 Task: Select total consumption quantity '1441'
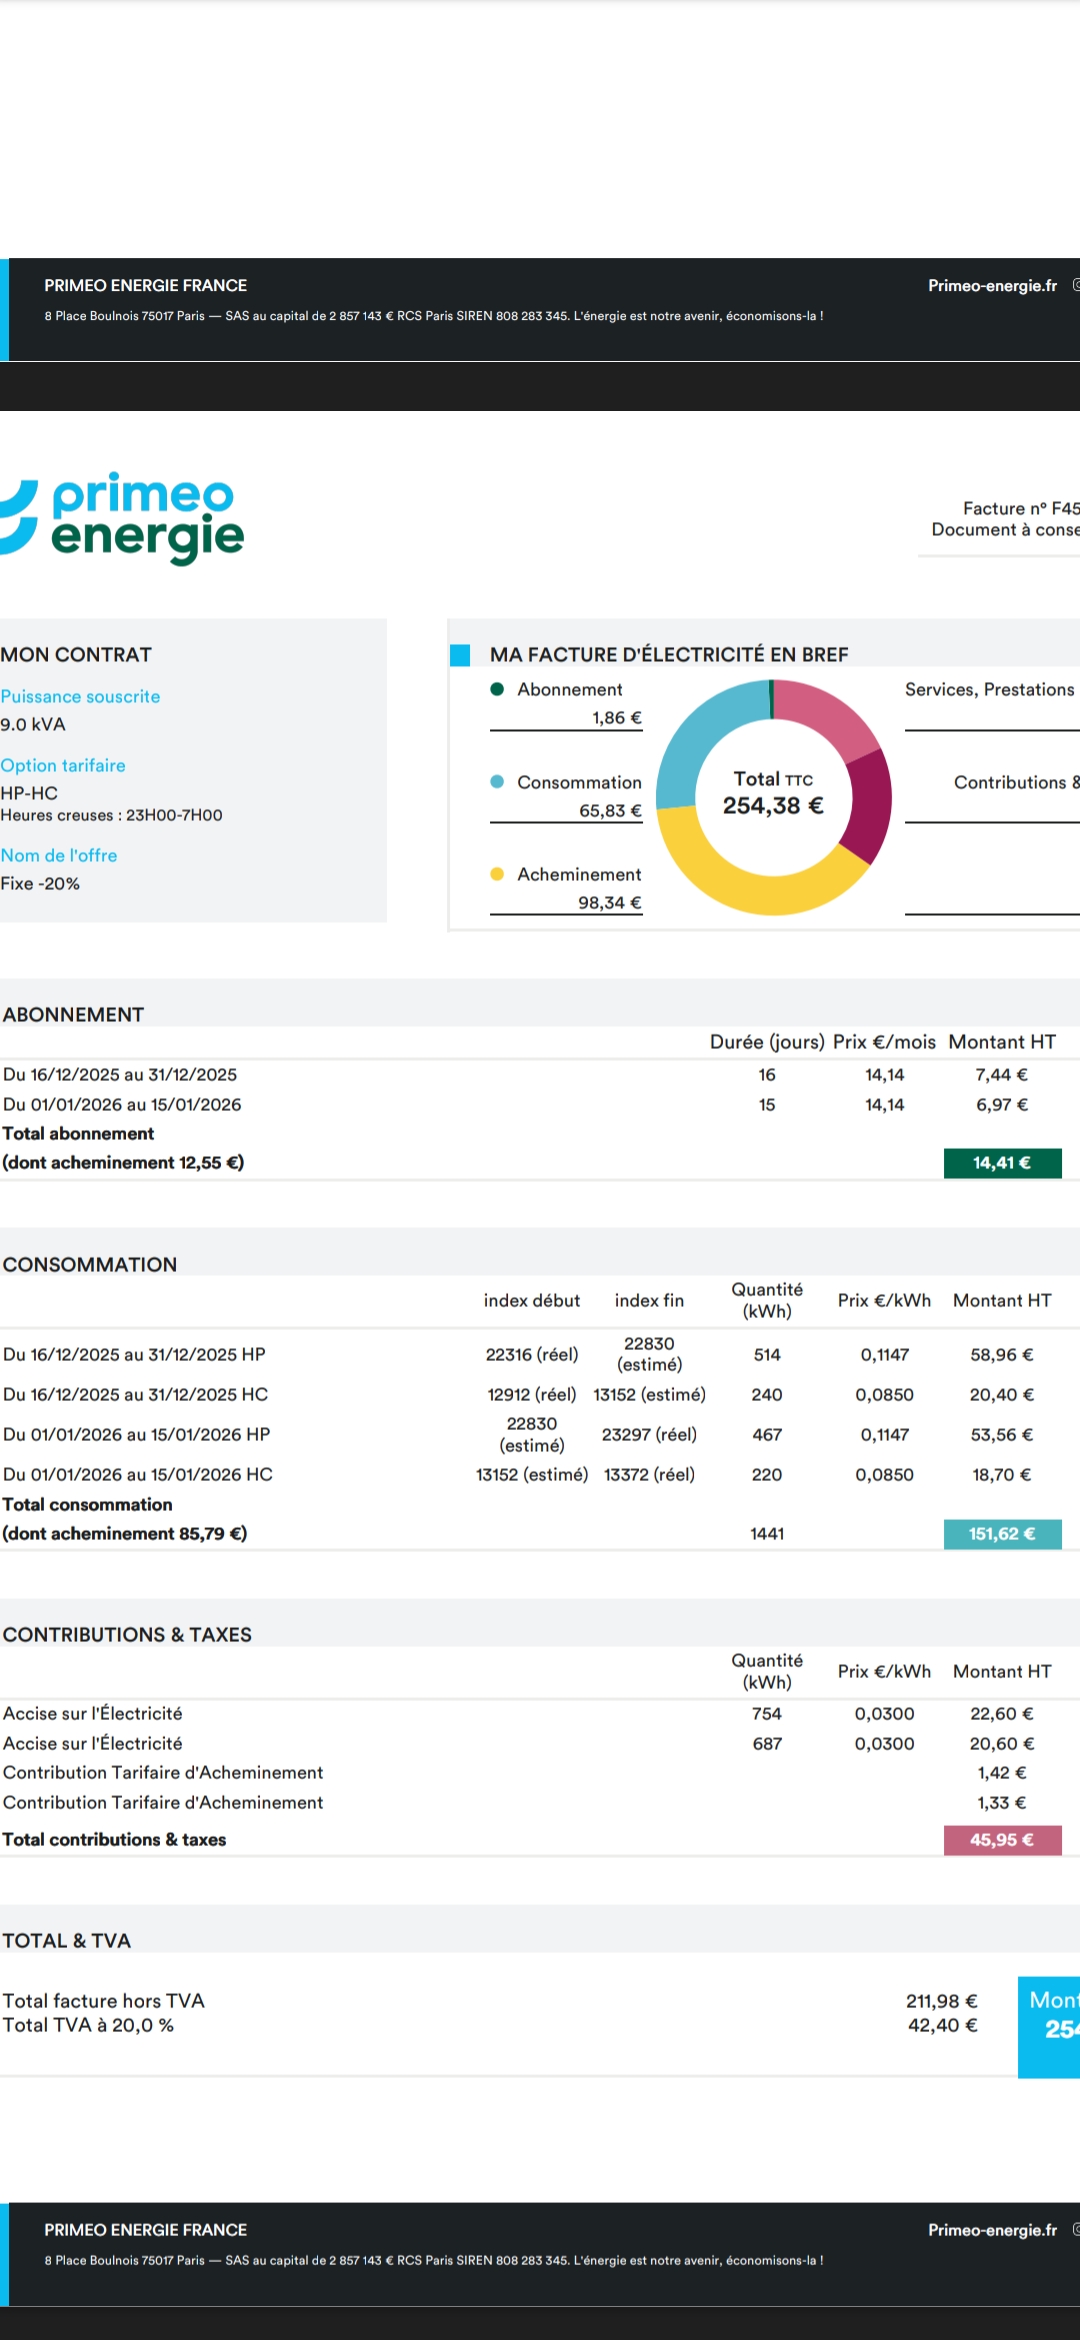tap(767, 1534)
